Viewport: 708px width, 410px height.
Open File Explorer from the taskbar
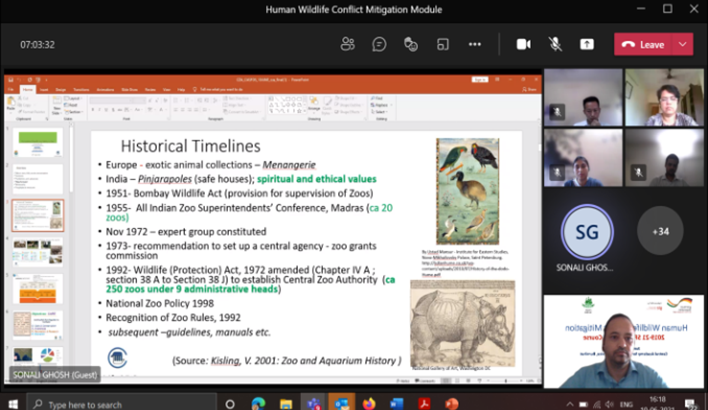coord(285,403)
